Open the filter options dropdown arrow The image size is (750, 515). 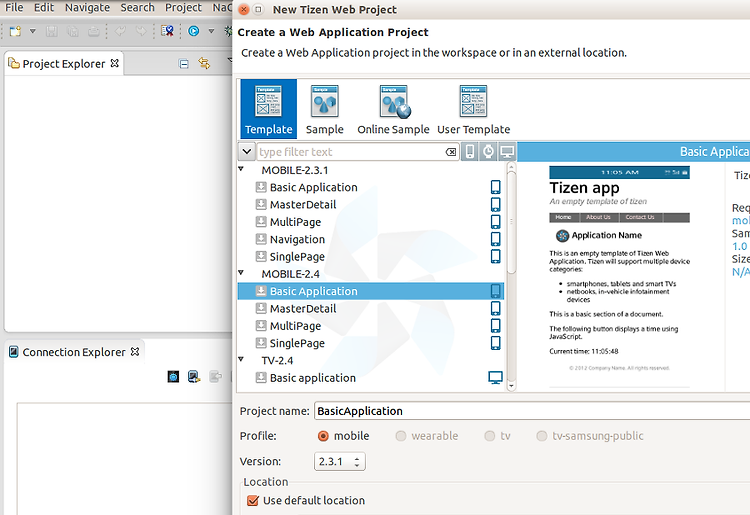coord(247,152)
